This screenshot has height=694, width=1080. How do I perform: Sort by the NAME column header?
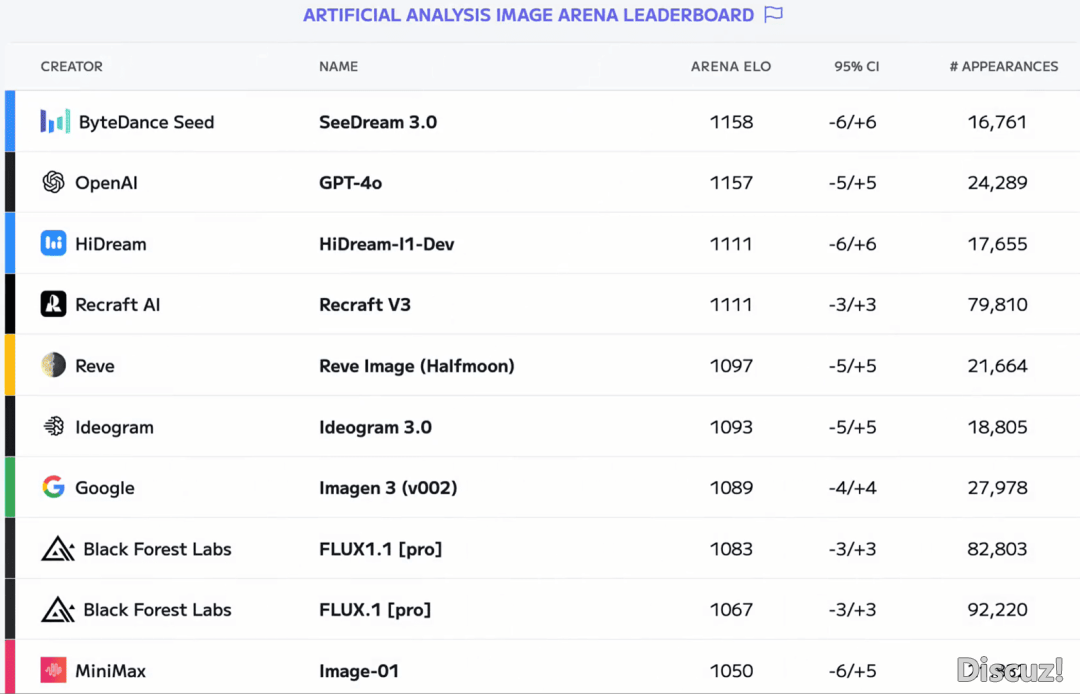tap(338, 67)
